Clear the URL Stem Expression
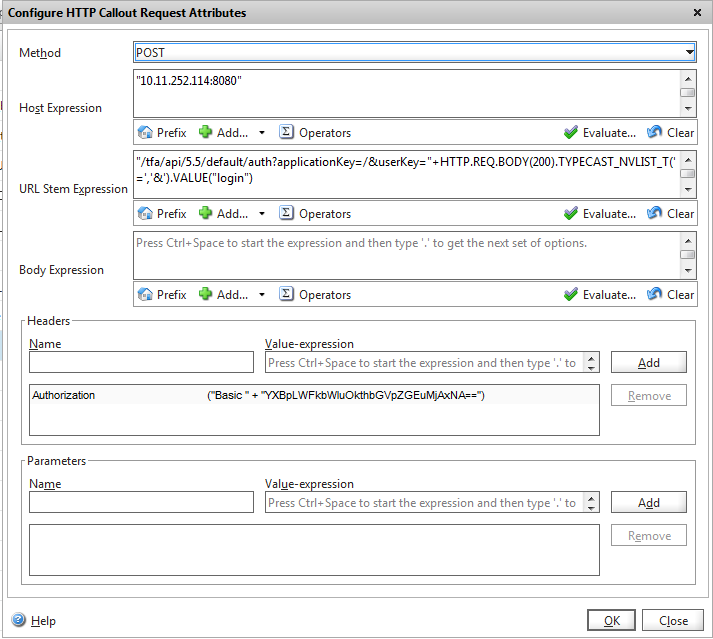 tap(670, 213)
